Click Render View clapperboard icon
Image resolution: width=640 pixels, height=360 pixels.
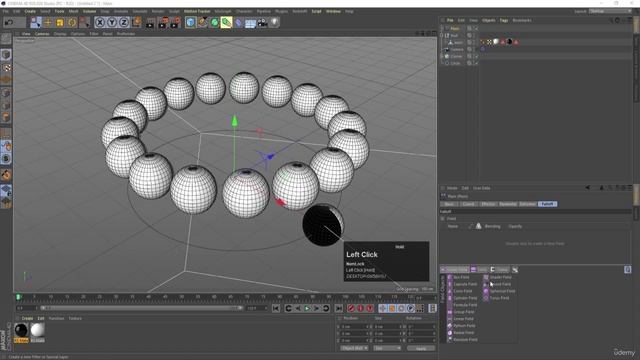(x=150, y=22)
